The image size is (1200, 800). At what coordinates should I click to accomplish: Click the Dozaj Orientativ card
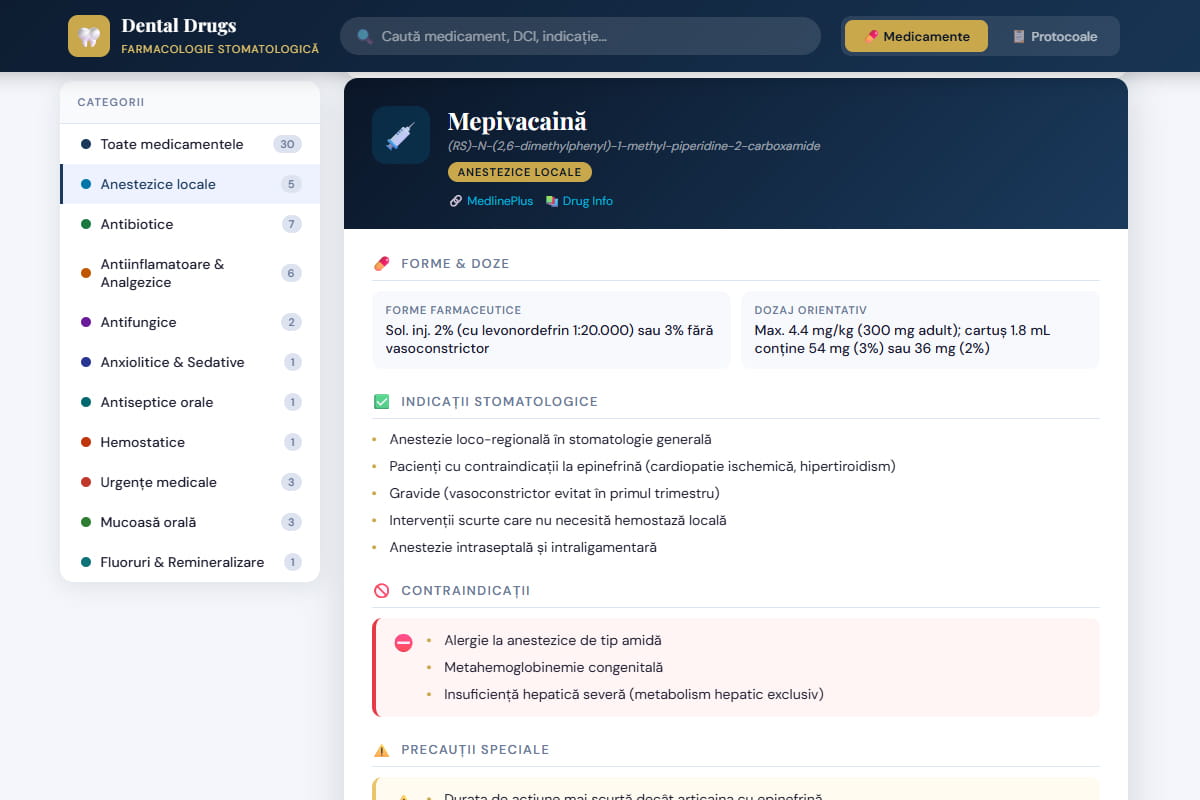click(x=920, y=330)
